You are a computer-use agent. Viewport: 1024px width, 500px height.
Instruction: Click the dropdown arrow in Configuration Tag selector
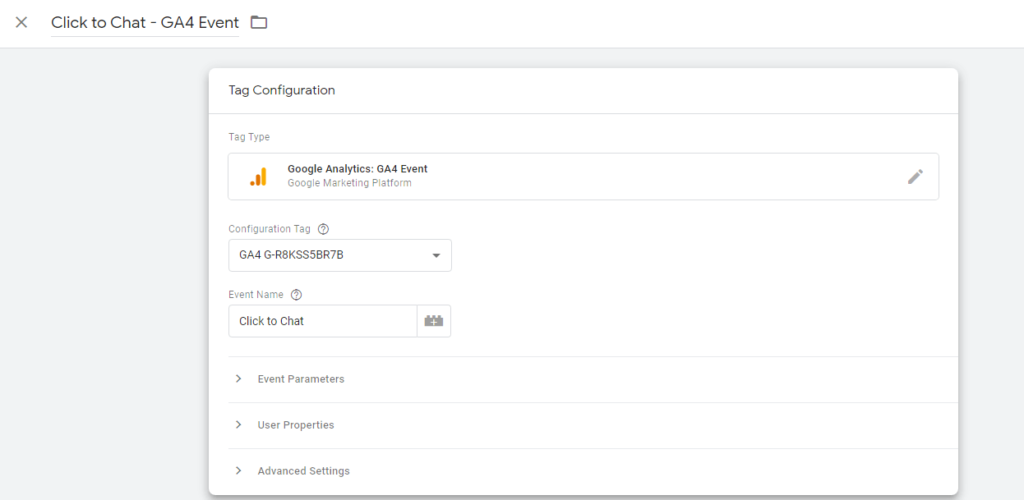coord(436,256)
